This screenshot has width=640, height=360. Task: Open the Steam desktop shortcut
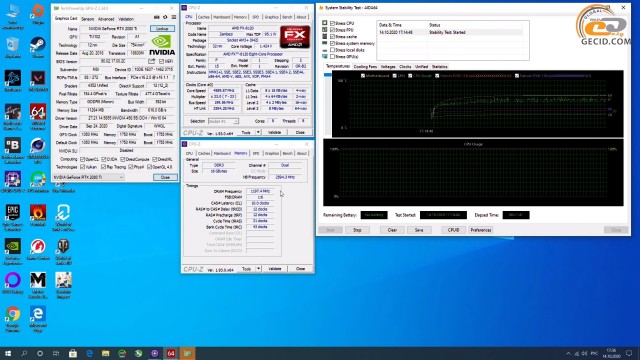point(38,48)
